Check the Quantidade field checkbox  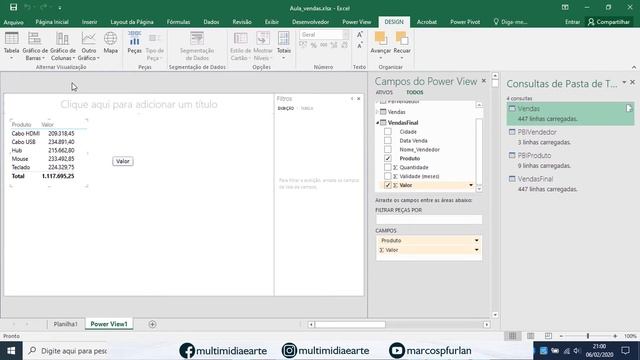click(388, 167)
